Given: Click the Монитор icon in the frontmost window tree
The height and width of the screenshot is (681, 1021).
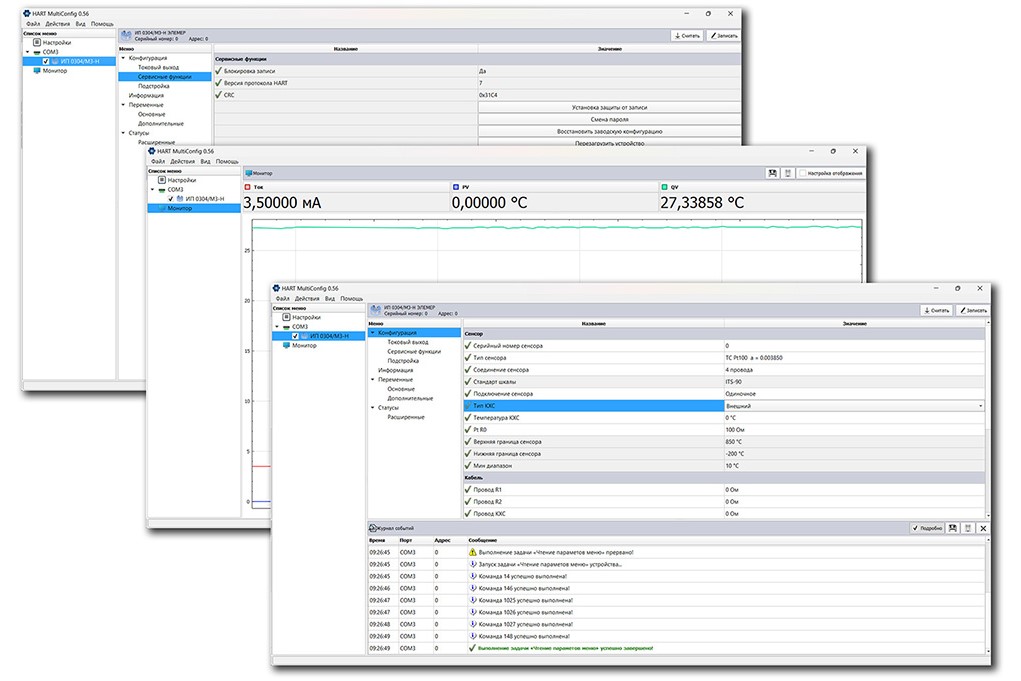Looking at the screenshot, I should coord(286,345).
